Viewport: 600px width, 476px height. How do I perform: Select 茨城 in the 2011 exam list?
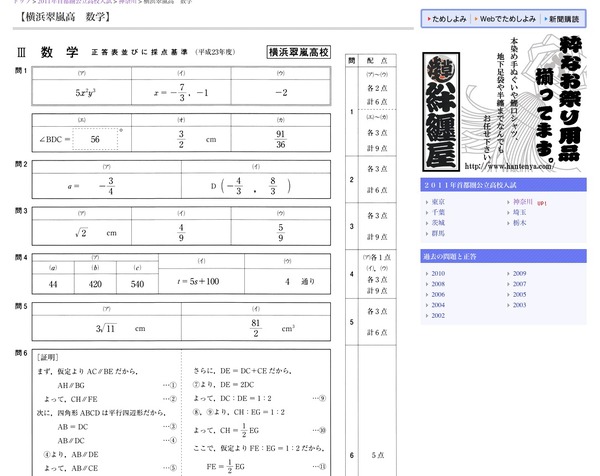point(438,222)
